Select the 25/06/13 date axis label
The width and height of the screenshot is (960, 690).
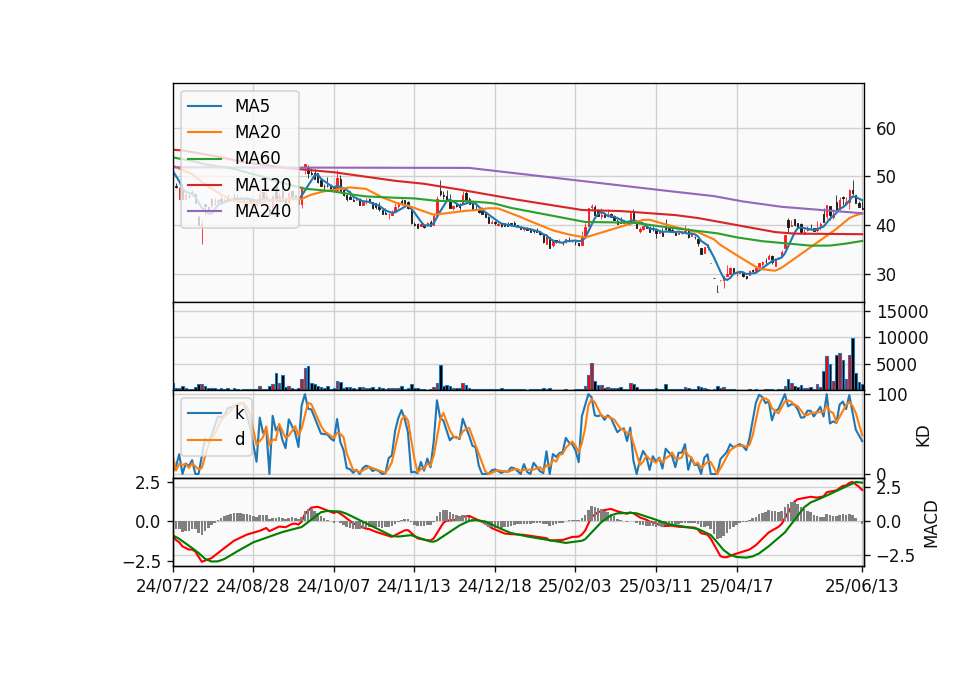(861, 586)
